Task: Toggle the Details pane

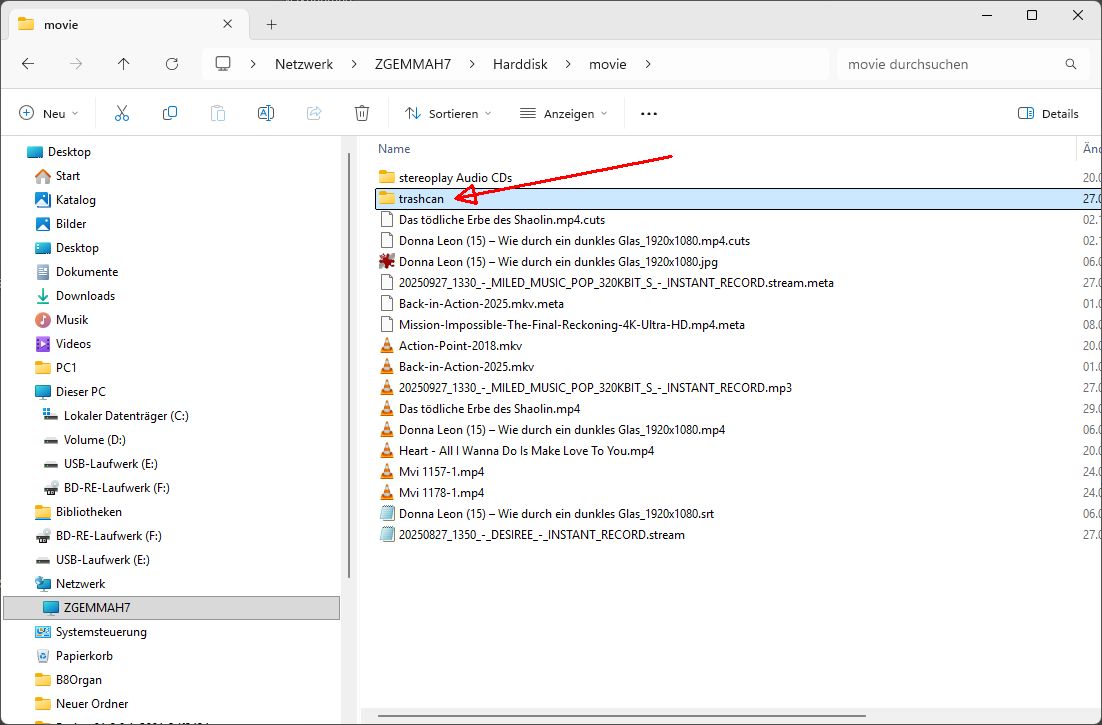Action: (x=1048, y=114)
